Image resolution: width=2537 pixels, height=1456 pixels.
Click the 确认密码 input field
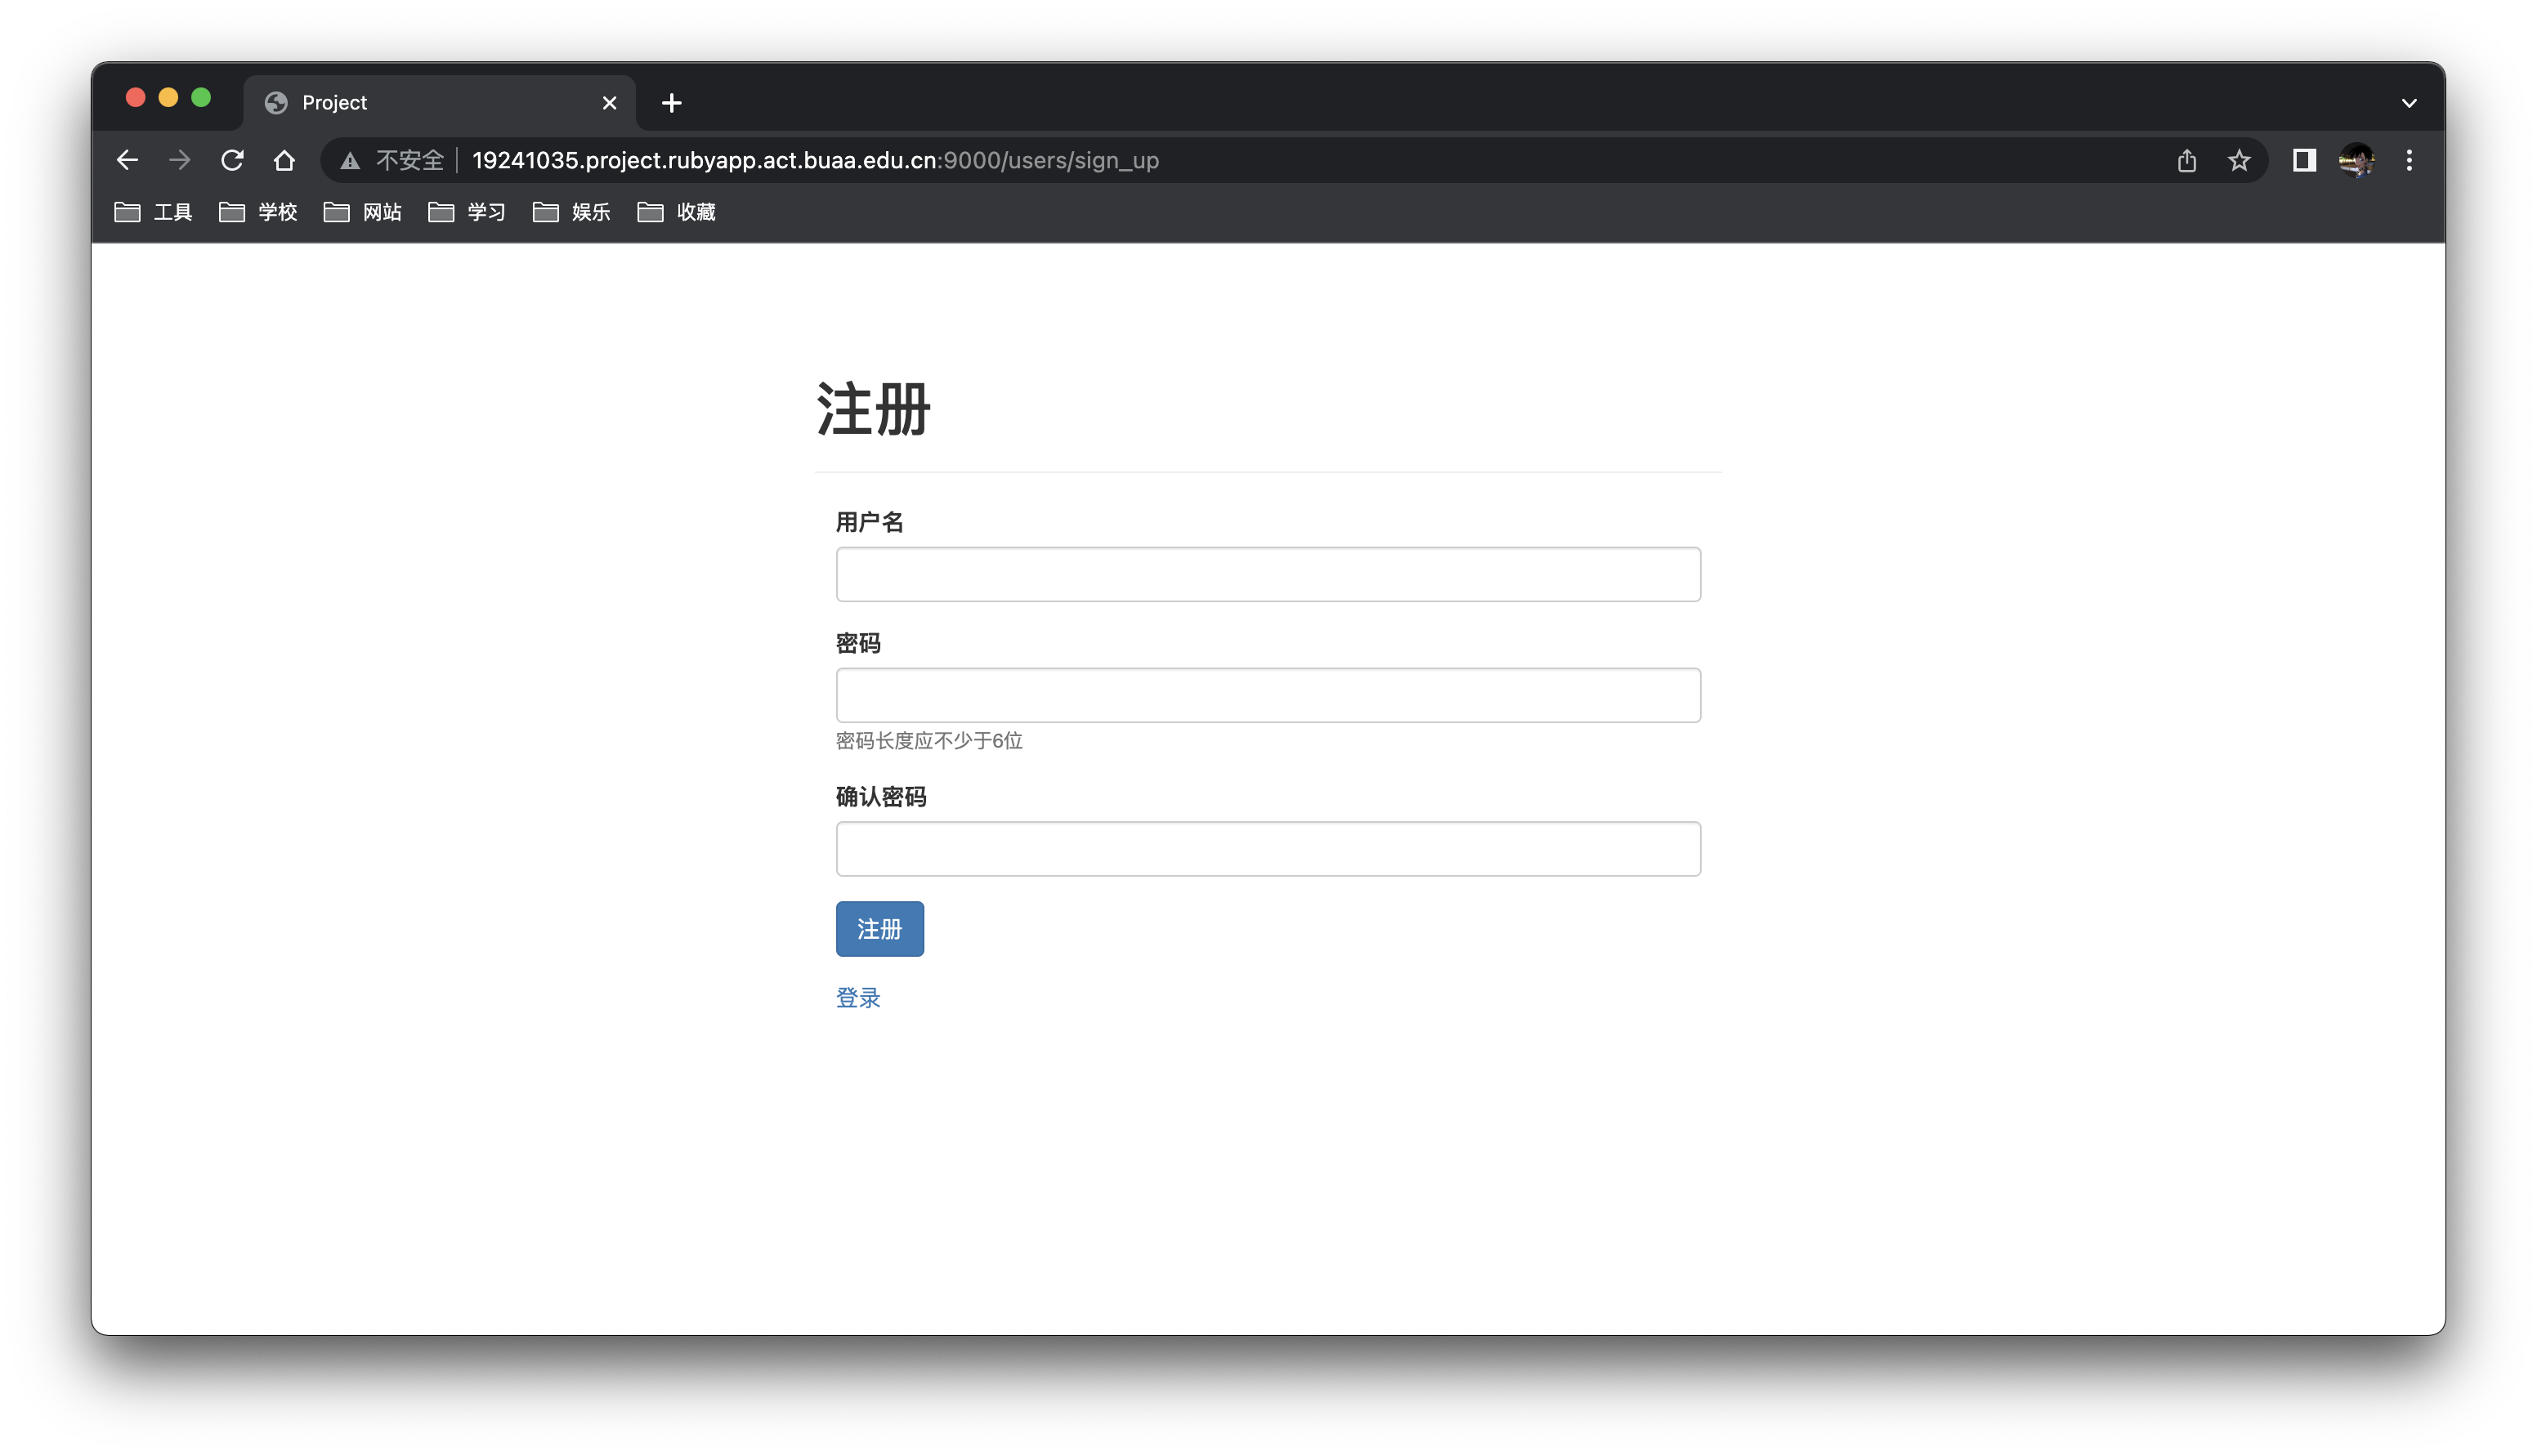click(x=1268, y=849)
